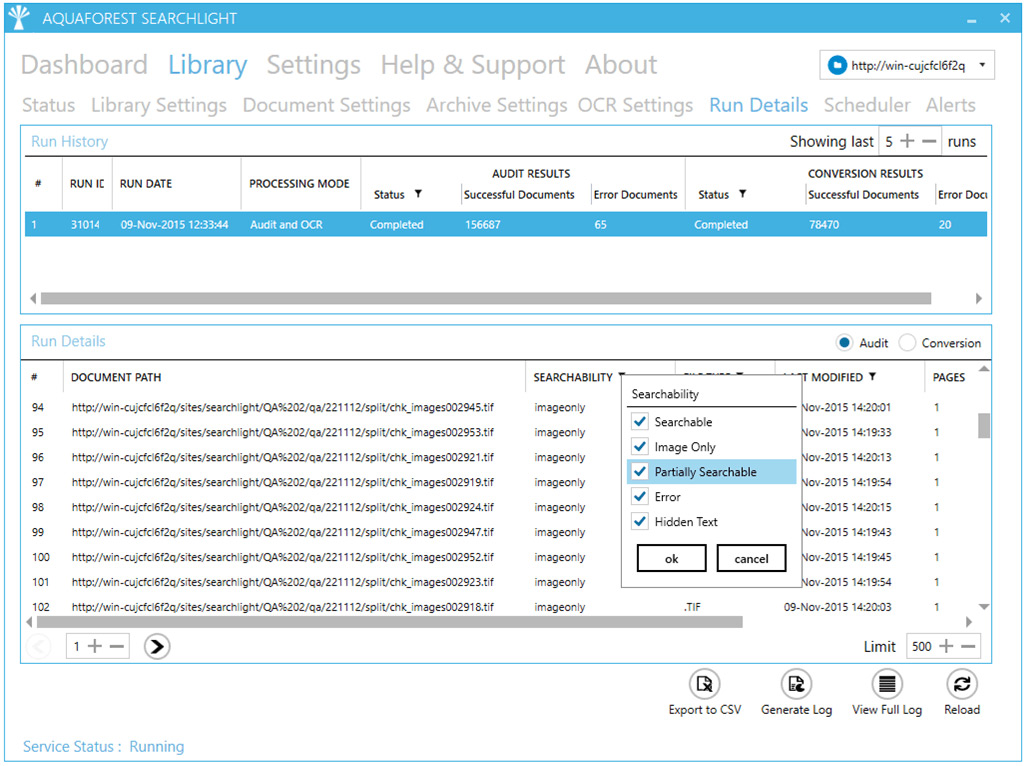Click the page number field showing 1
The height and width of the screenshot is (766, 1026).
(77, 646)
